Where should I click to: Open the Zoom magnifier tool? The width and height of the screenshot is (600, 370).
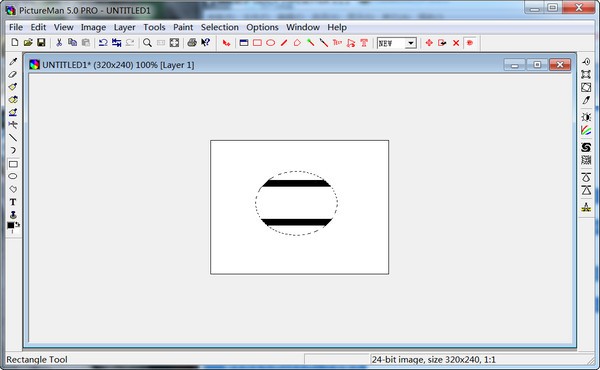coord(147,42)
